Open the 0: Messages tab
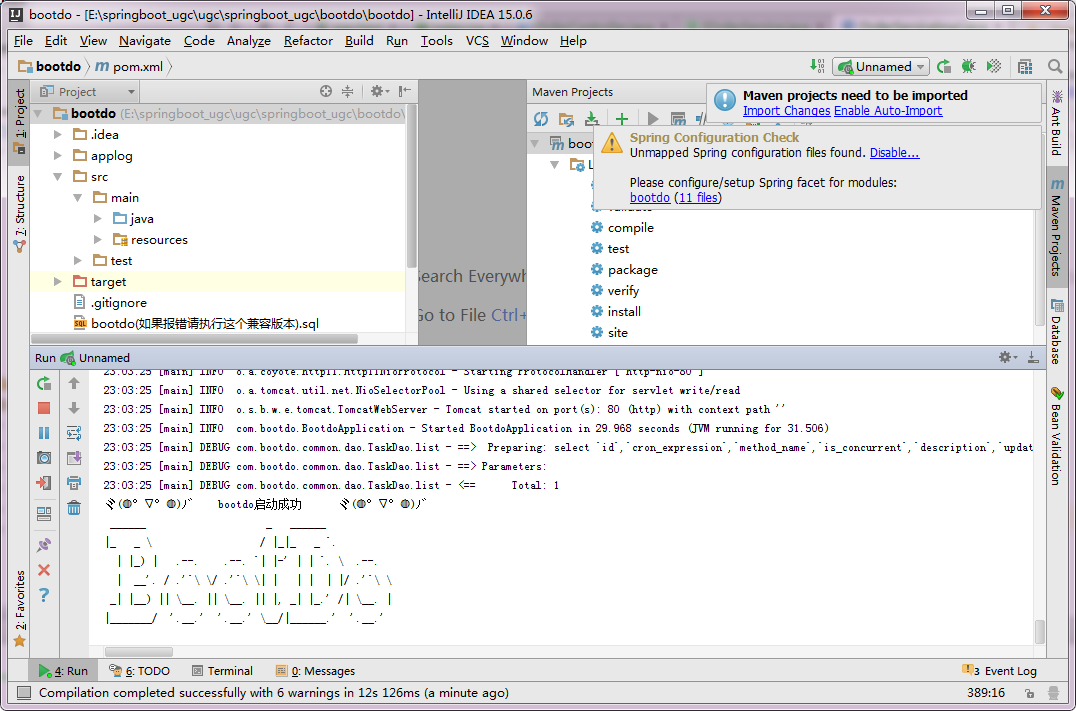Screen dimensions: 1076x711 click(315, 671)
